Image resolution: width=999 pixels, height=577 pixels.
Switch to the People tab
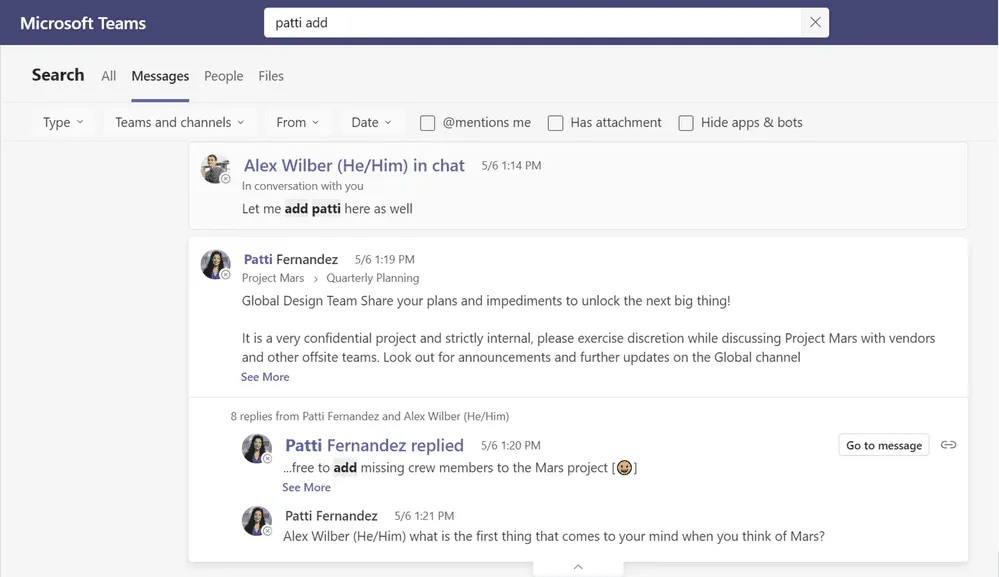tap(223, 76)
